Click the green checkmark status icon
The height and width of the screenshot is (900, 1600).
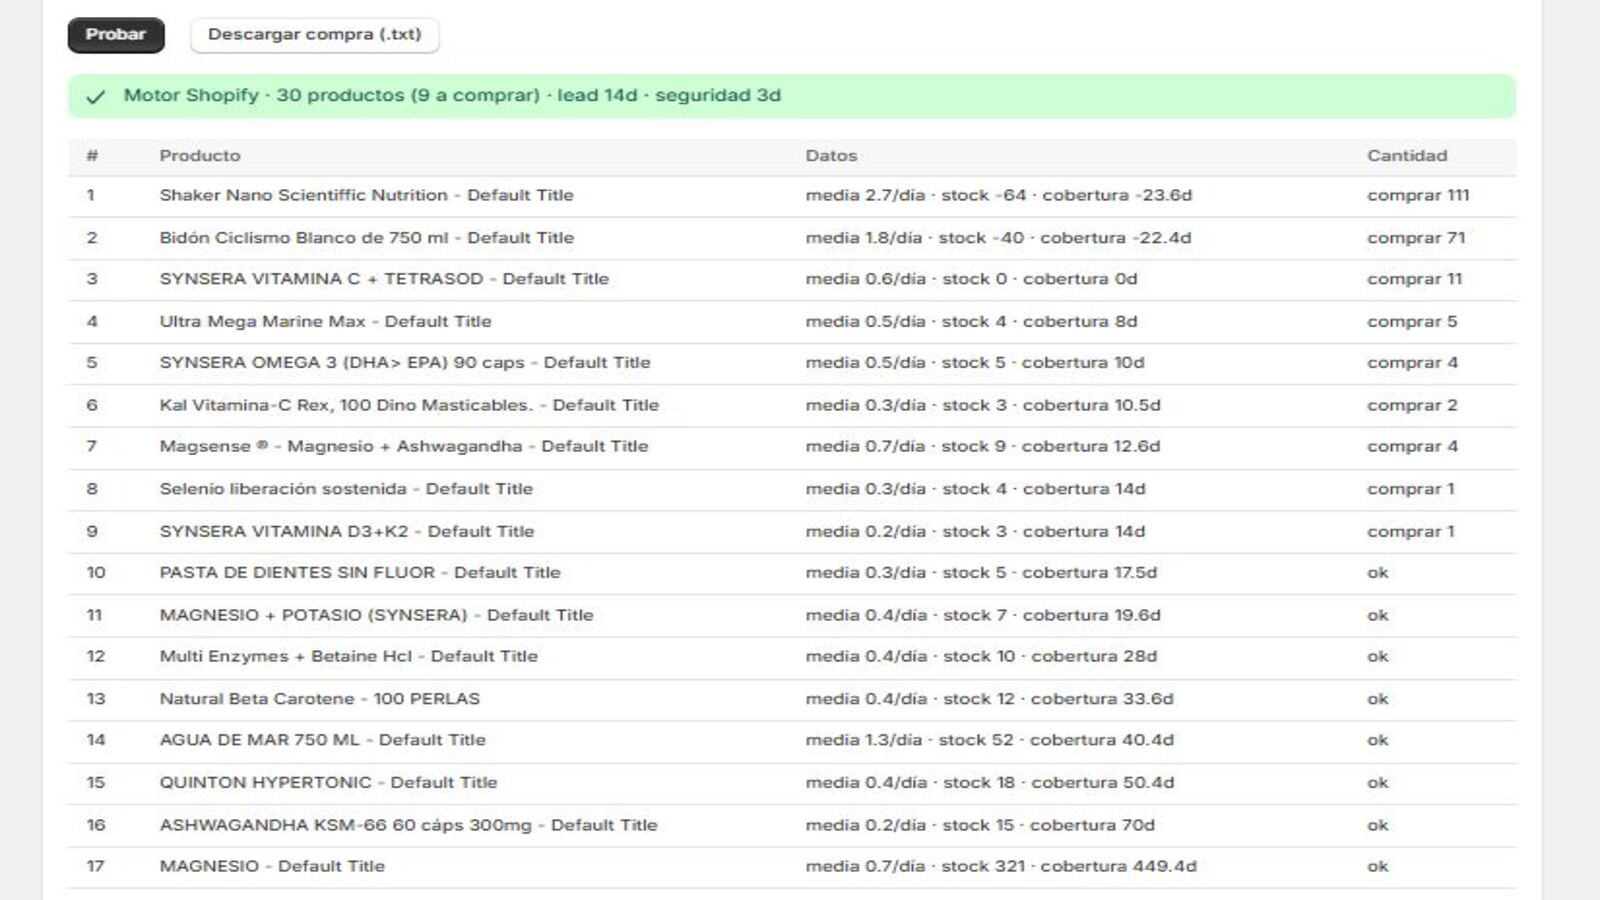pos(96,97)
